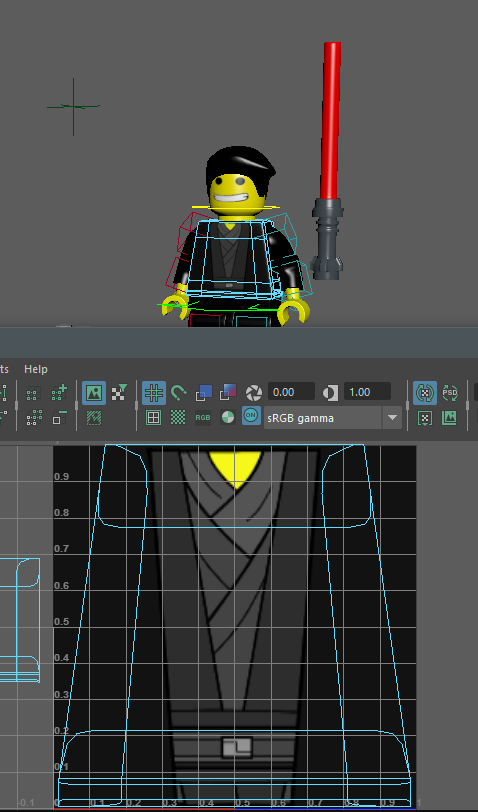This screenshot has width=478, height=812.
Task: Edit the gamma value 1.00 field
Action: pos(367,392)
